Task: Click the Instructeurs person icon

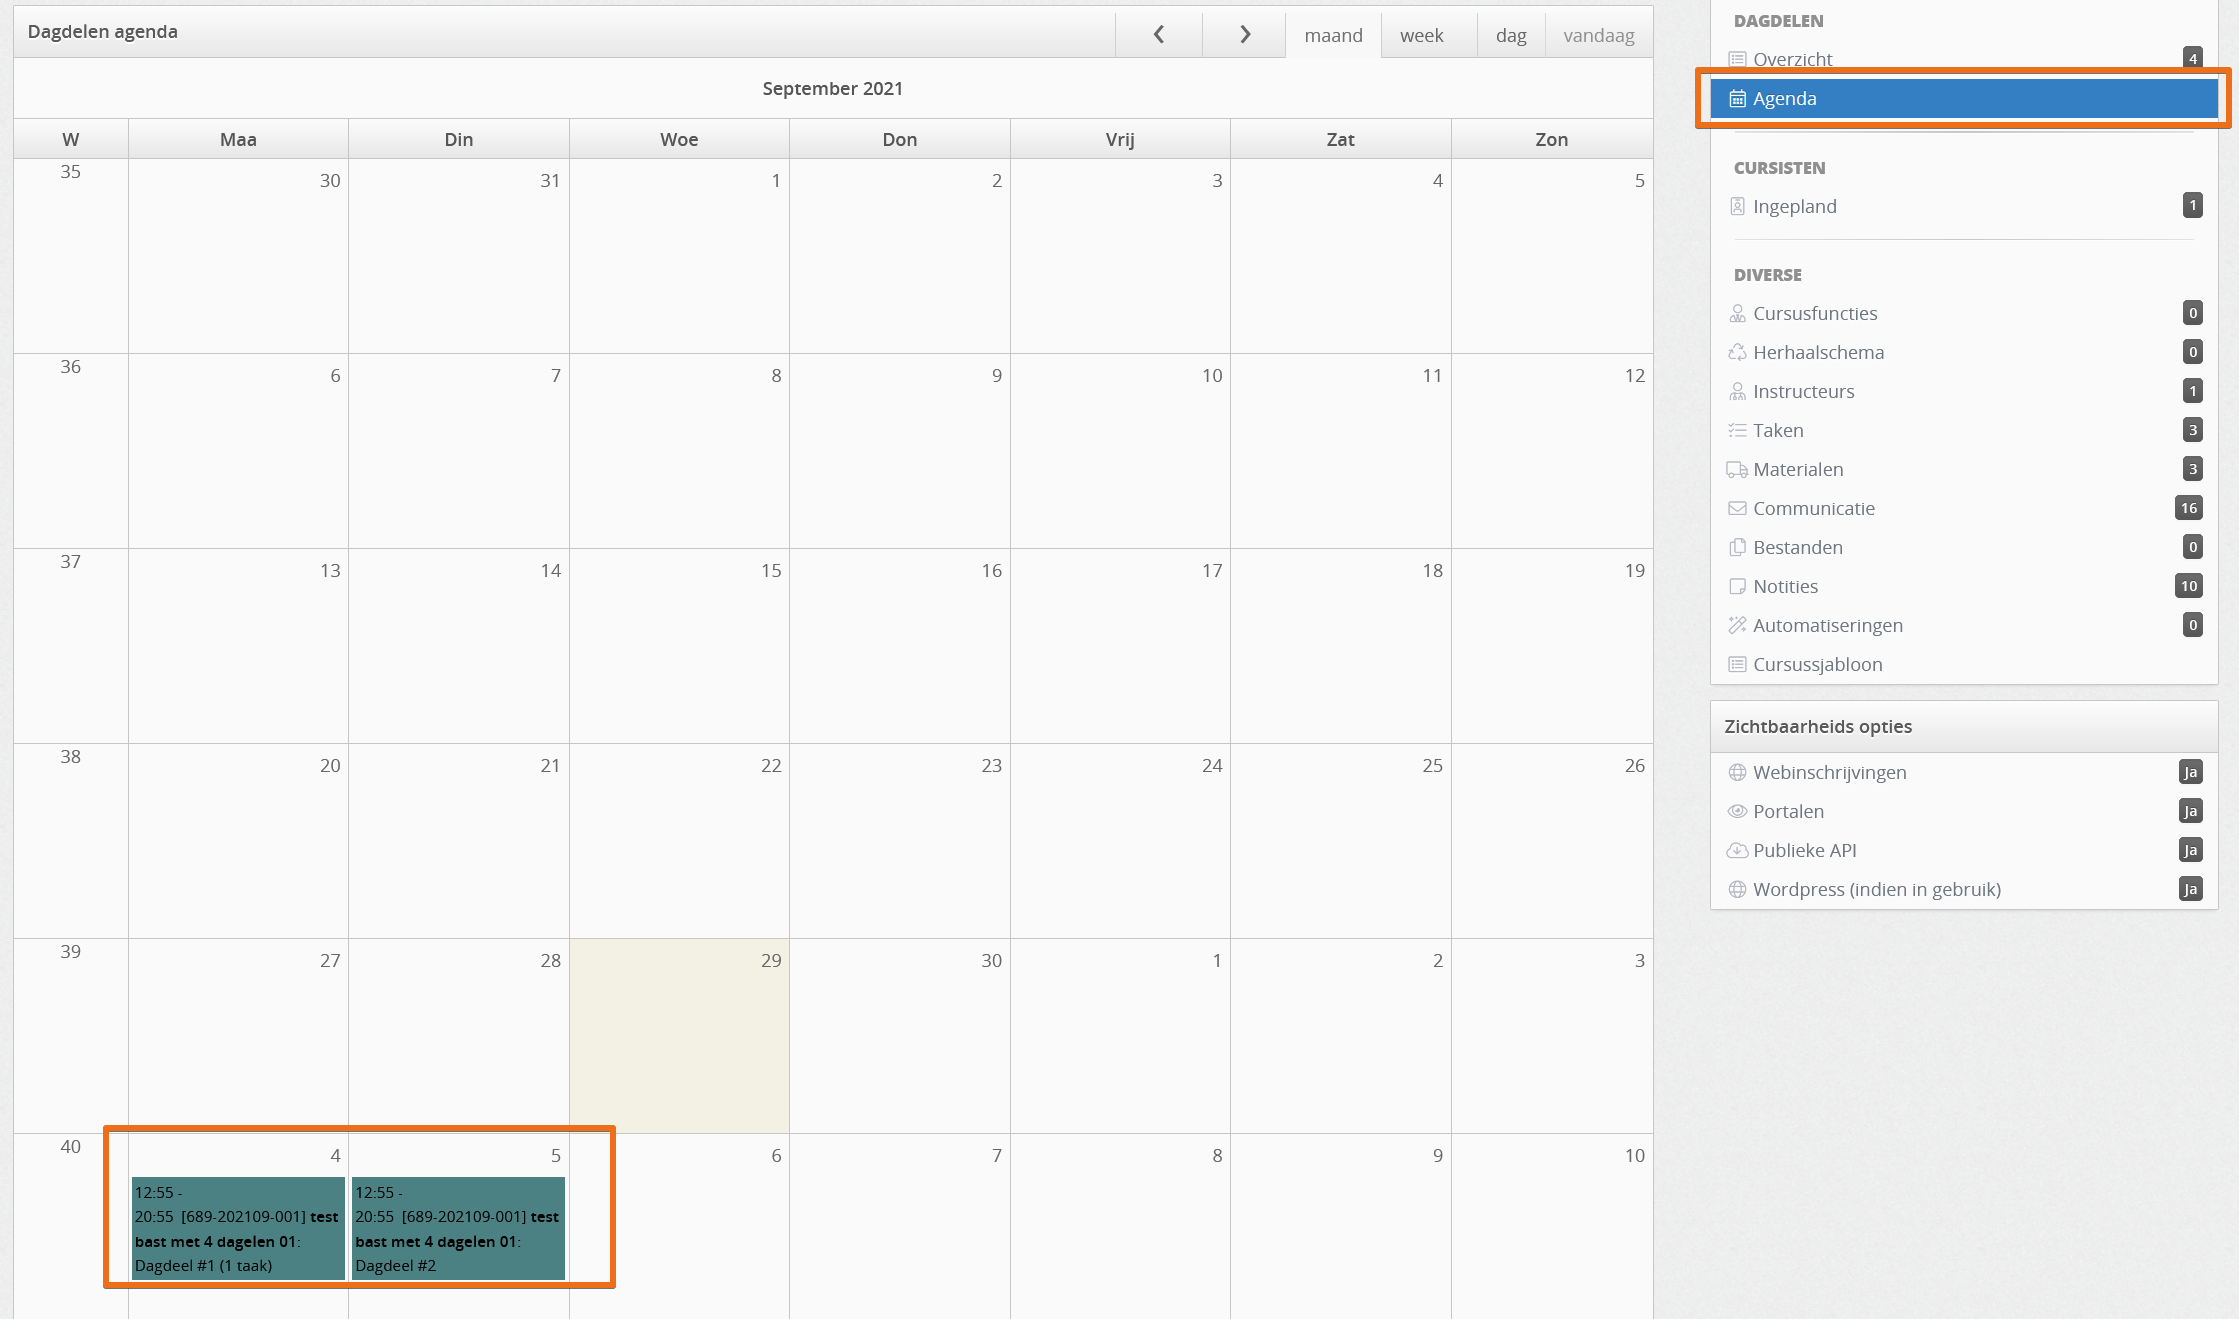Action: click(x=1737, y=392)
